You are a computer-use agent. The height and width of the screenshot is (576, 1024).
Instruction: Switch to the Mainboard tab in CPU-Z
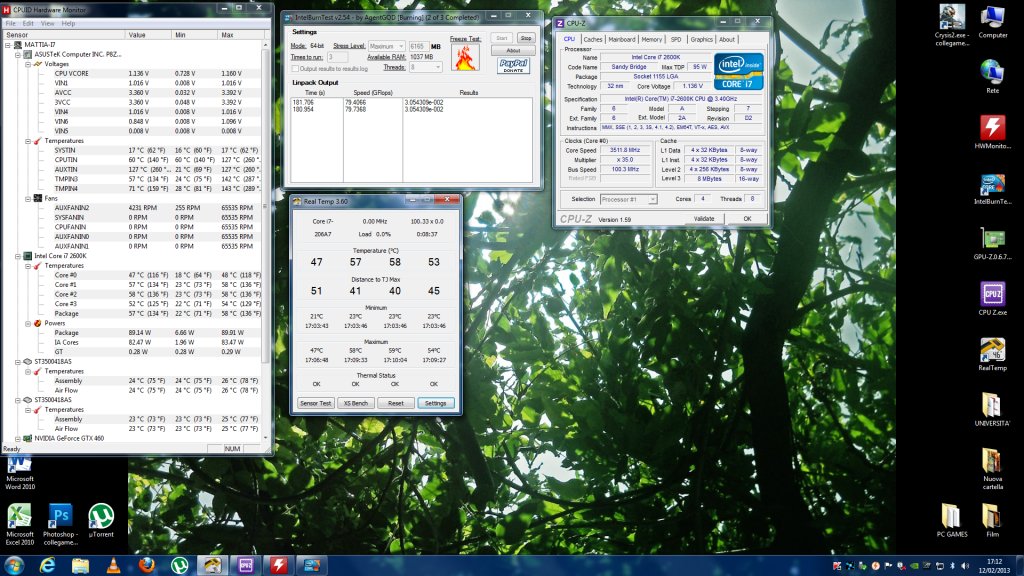(x=622, y=39)
